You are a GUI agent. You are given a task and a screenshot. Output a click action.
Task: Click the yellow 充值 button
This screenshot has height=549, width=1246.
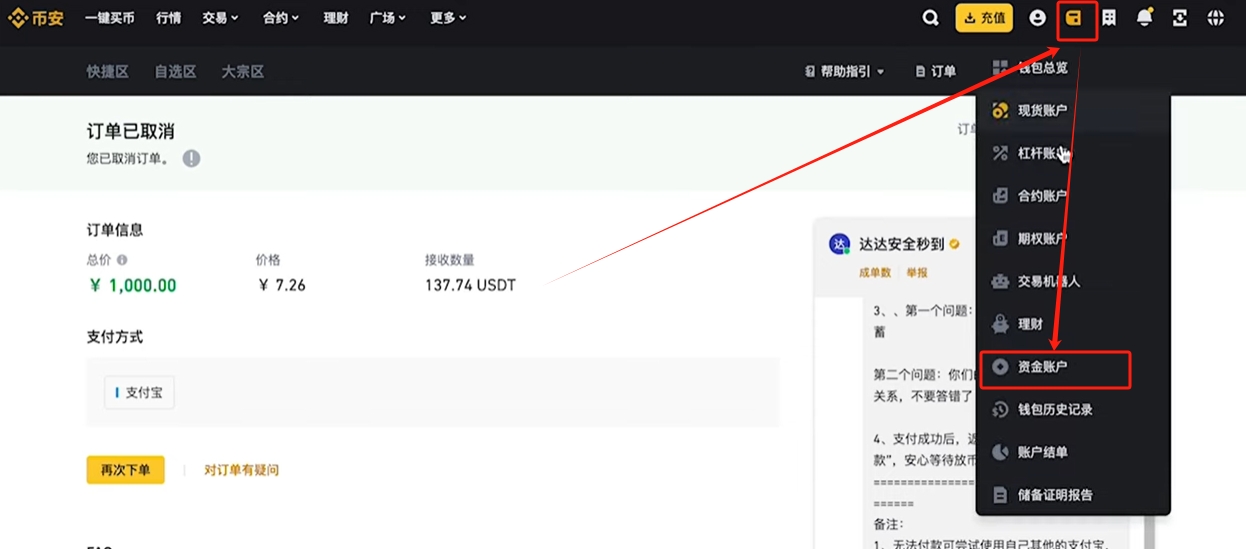click(x=984, y=18)
